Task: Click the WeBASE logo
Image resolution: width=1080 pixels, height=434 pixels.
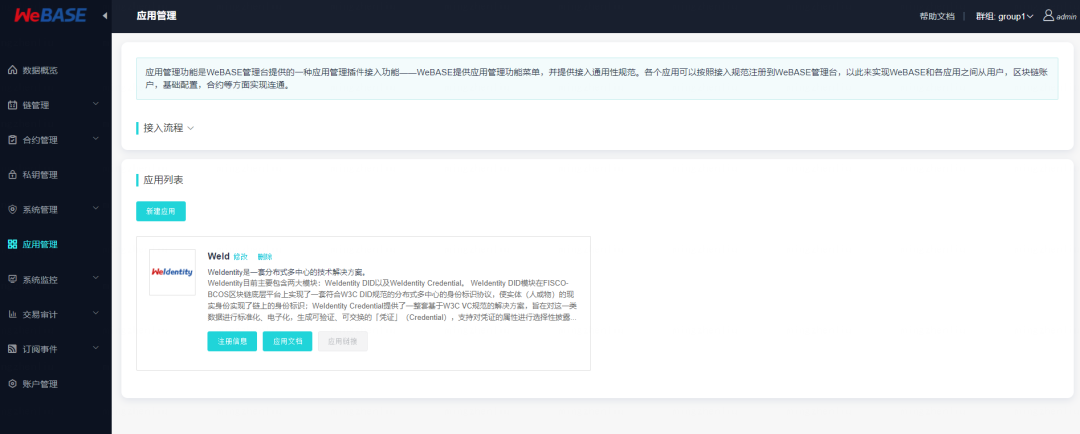Action: (x=50, y=15)
